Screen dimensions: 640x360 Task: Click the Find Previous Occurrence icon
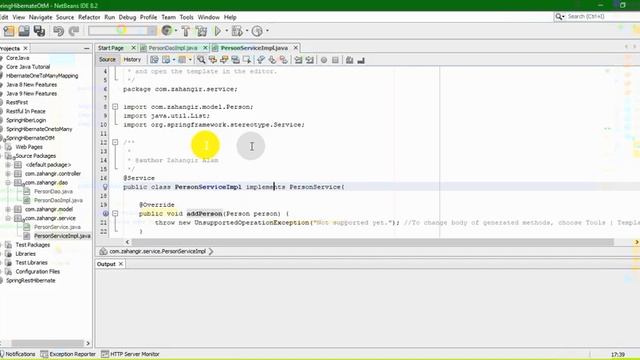coord(213,60)
